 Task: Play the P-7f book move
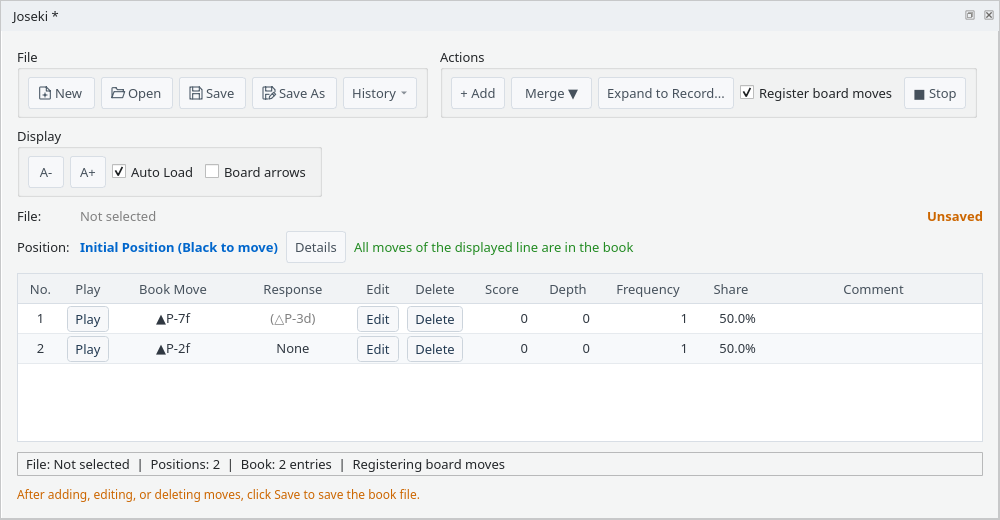pyautogui.click(x=88, y=319)
